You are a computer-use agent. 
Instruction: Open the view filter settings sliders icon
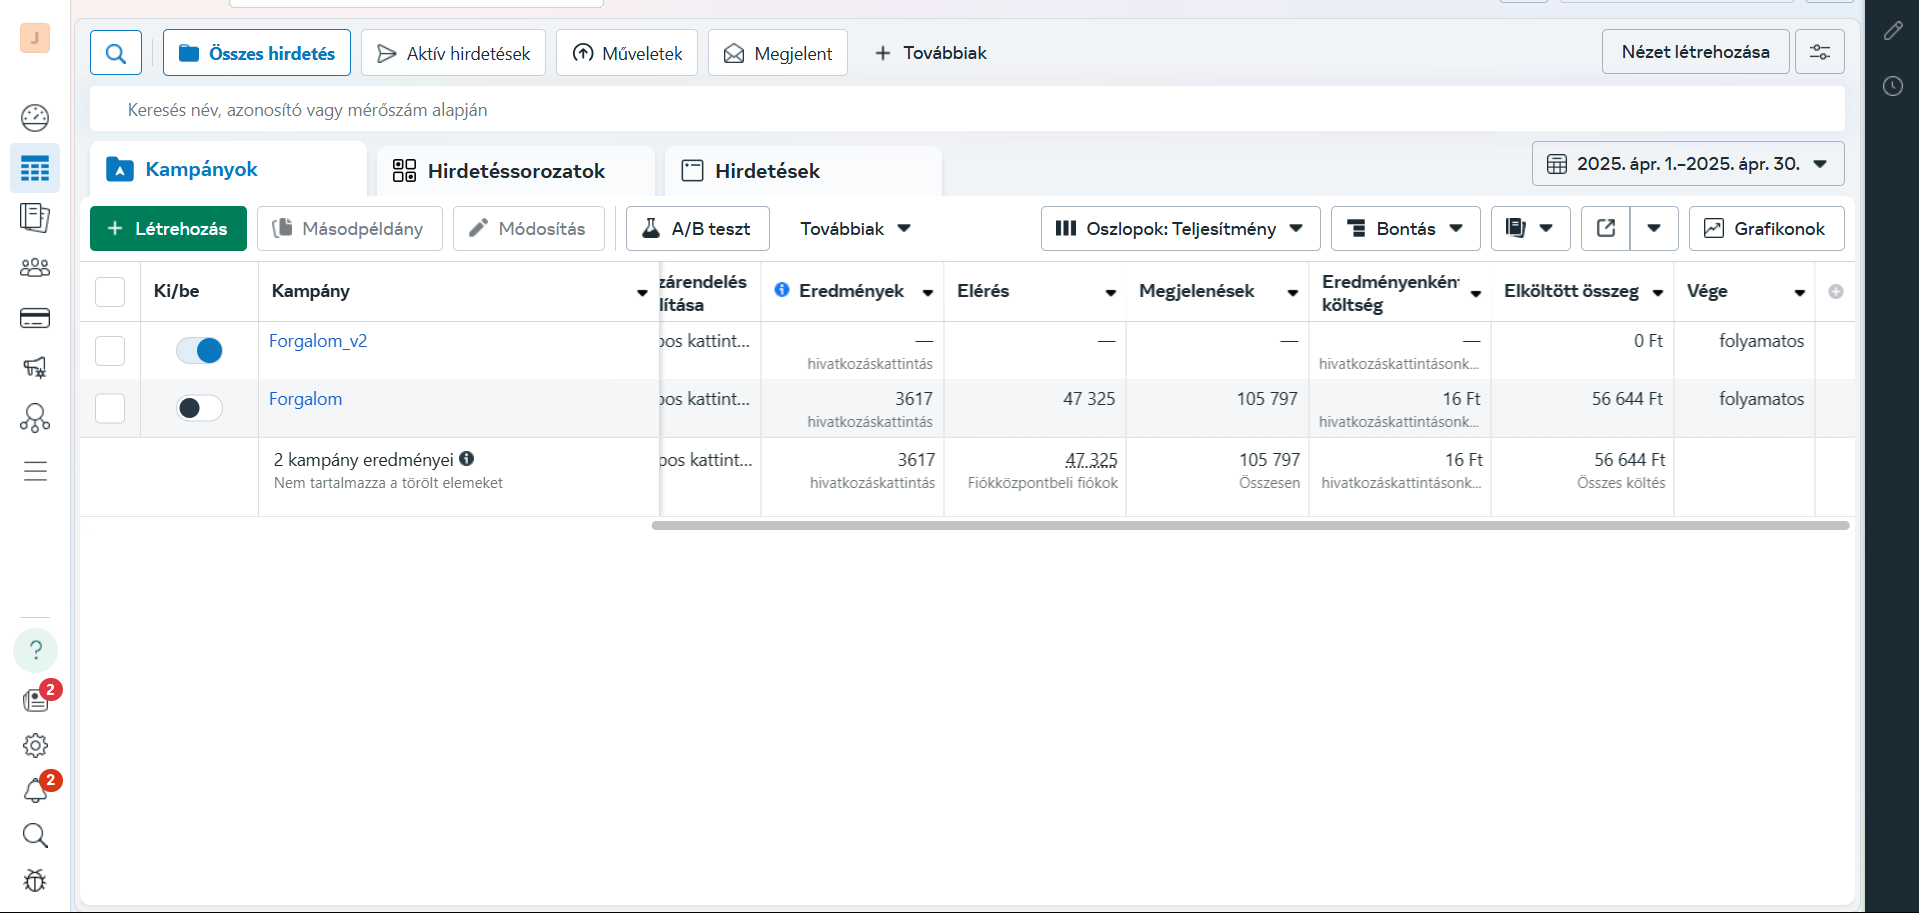point(1820,52)
